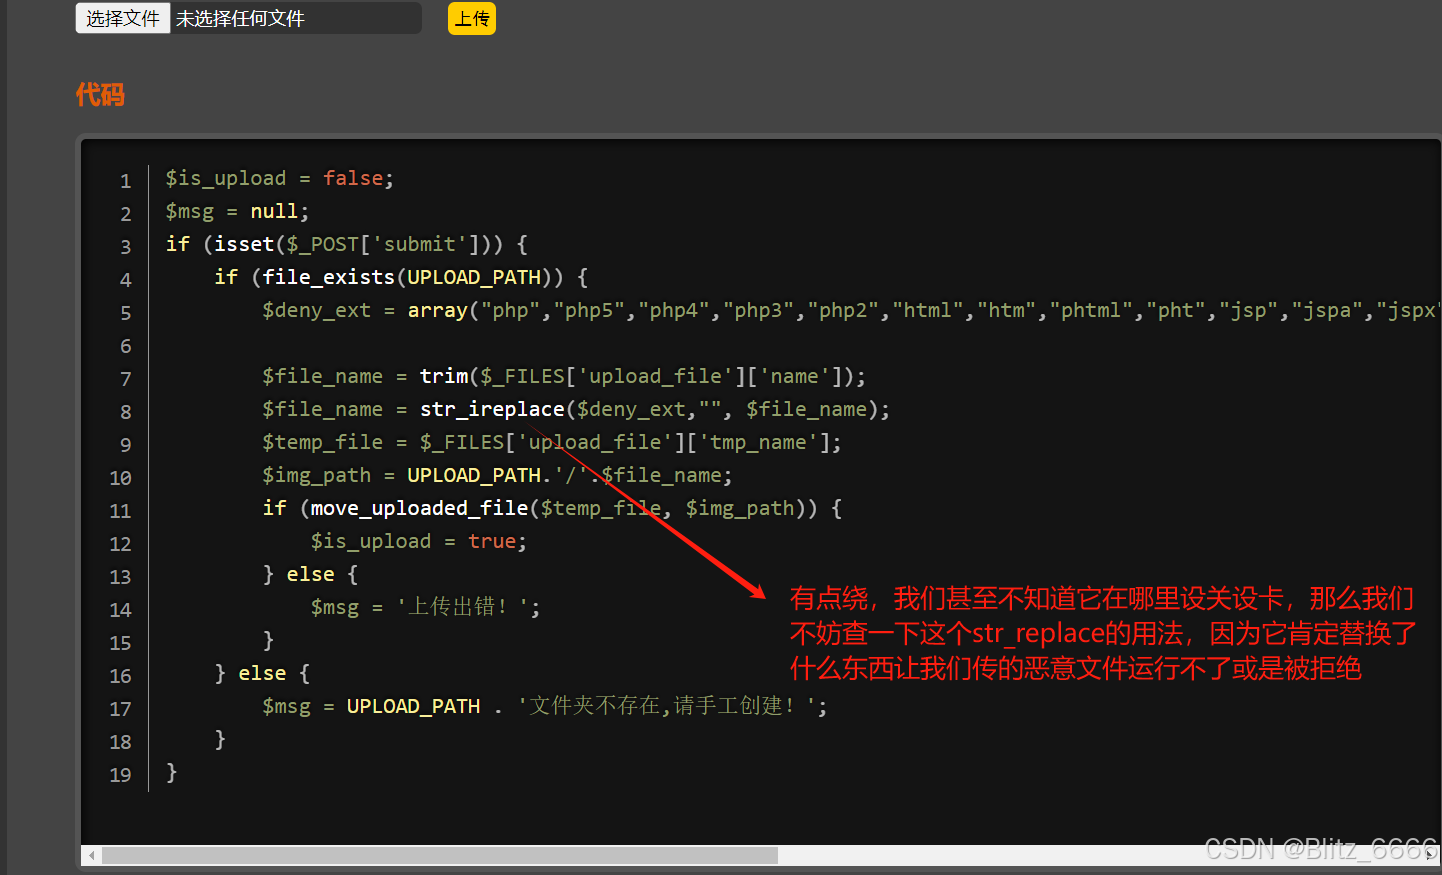Click the str_ireplace code line
This screenshot has height=875, width=1442.
pyautogui.click(x=576, y=409)
